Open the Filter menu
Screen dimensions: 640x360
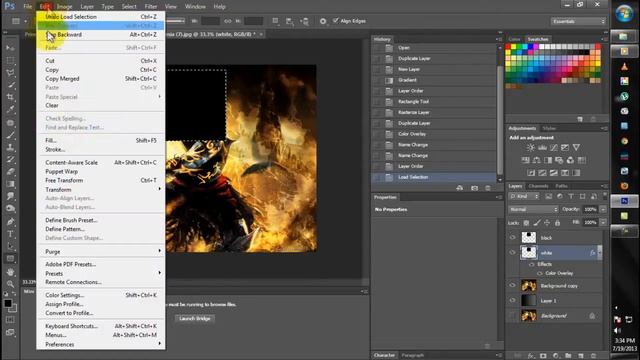[x=151, y=7]
